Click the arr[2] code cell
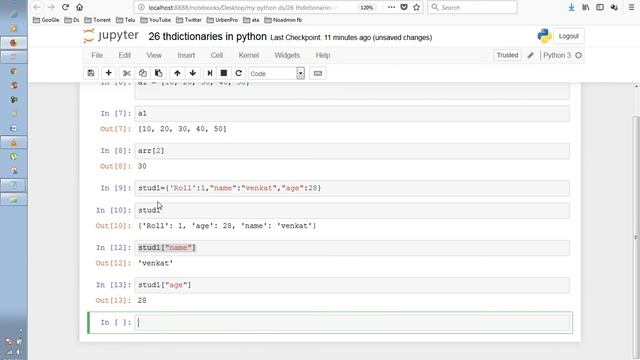Viewport: 640px width, 360px height. pyautogui.click(x=352, y=151)
